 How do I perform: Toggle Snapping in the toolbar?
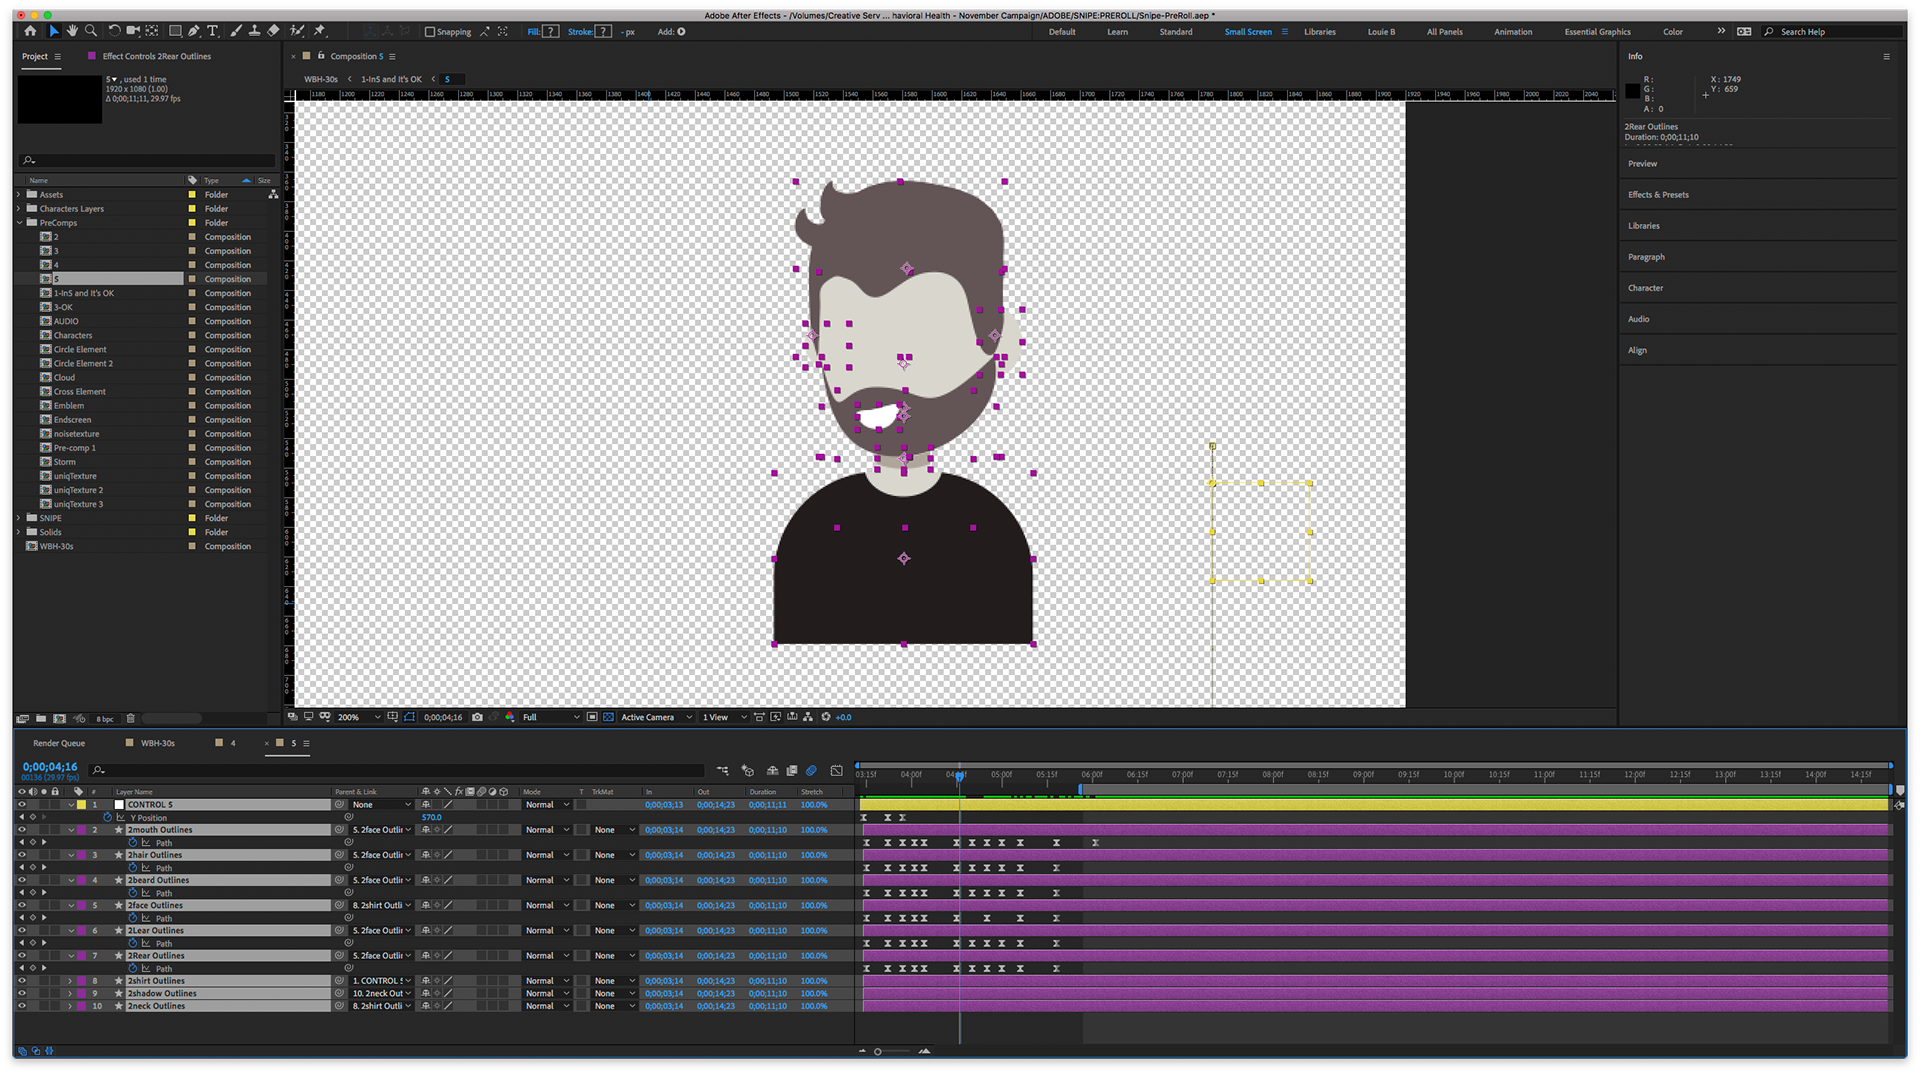(x=428, y=31)
